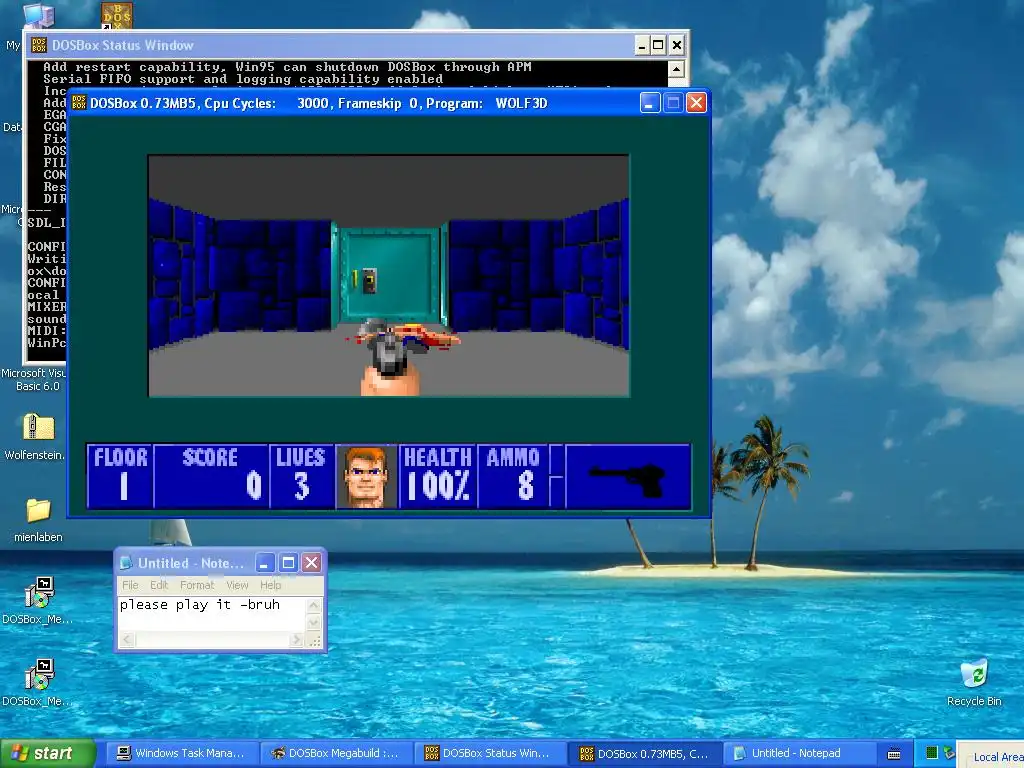
Task: Open the DOSBox shortcut icon on desktop
Action: click(117, 14)
